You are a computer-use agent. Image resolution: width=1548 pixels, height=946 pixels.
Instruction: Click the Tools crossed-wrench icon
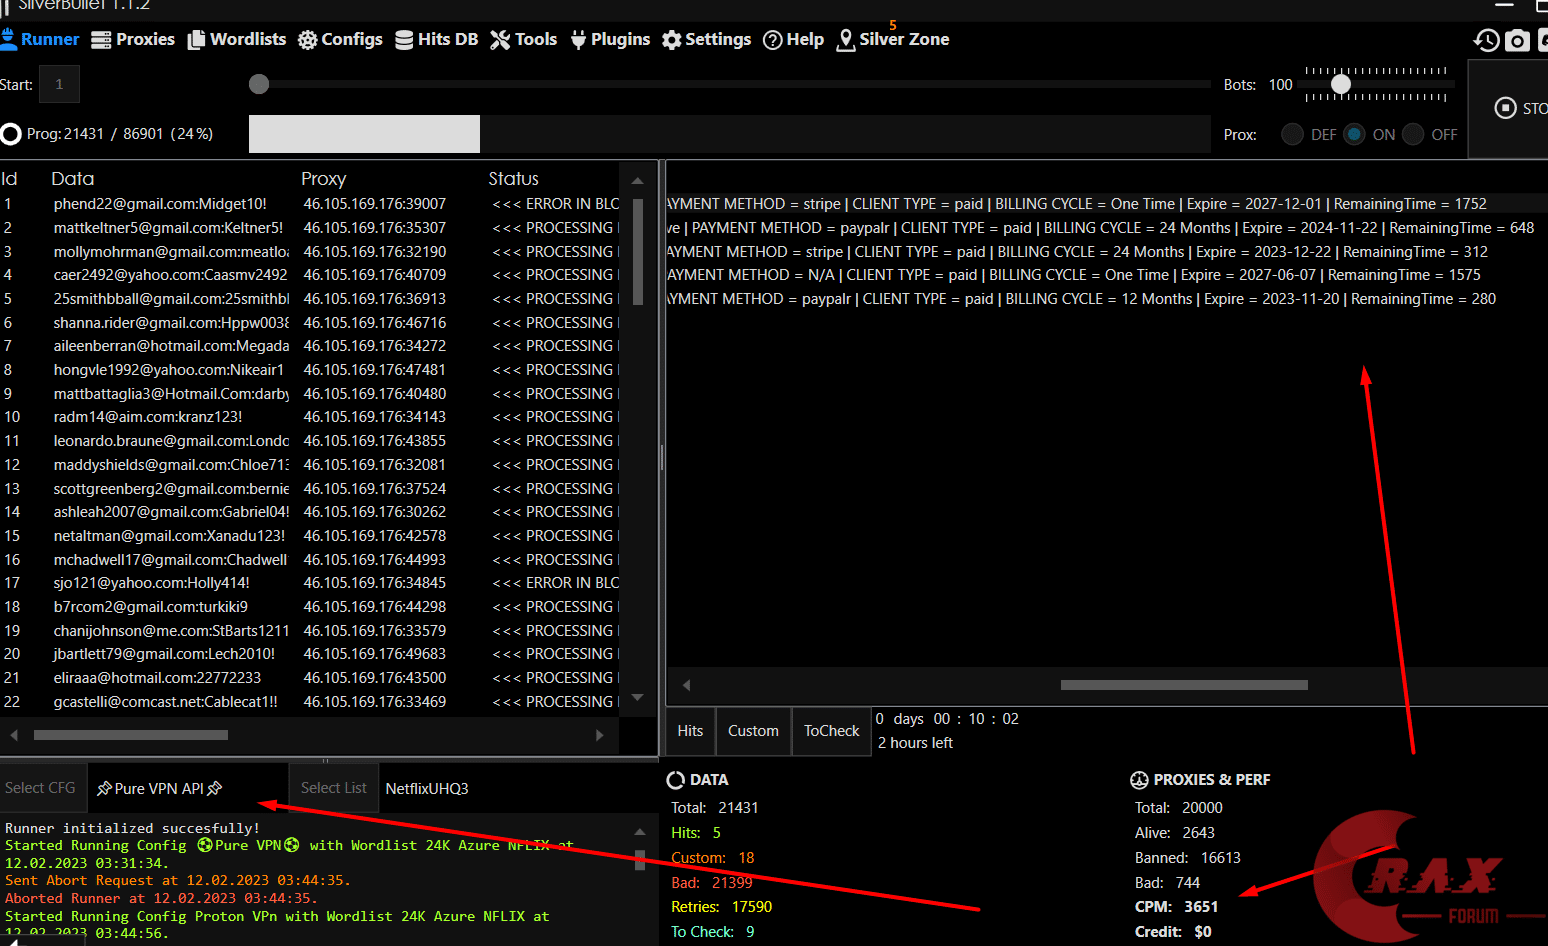click(x=500, y=40)
